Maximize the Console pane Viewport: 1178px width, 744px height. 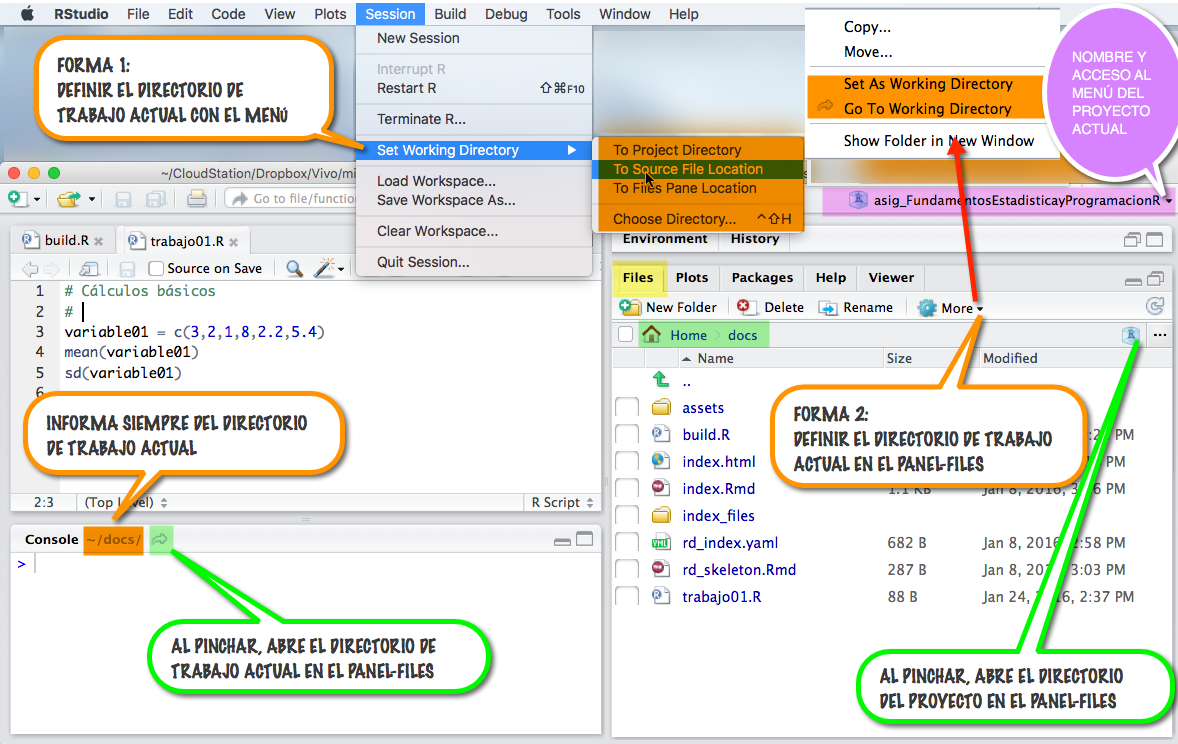tap(584, 539)
